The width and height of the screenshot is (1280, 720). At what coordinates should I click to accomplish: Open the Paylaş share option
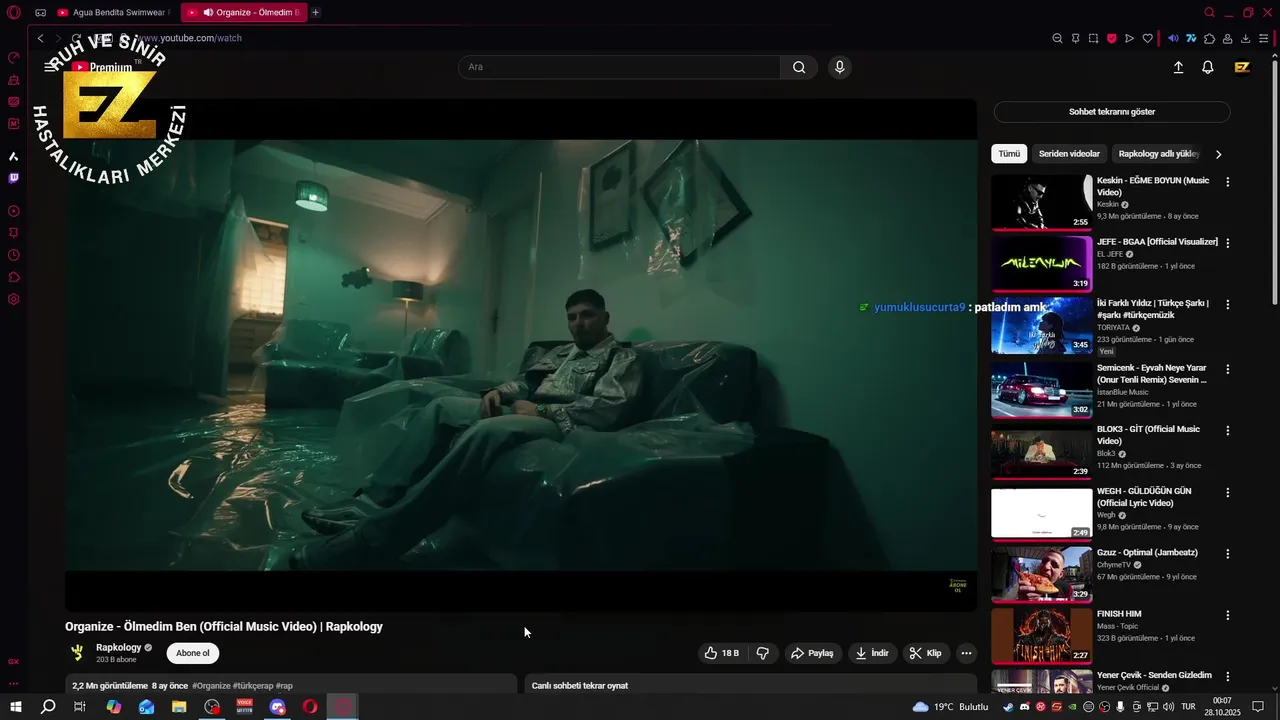(x=812, y=653)
